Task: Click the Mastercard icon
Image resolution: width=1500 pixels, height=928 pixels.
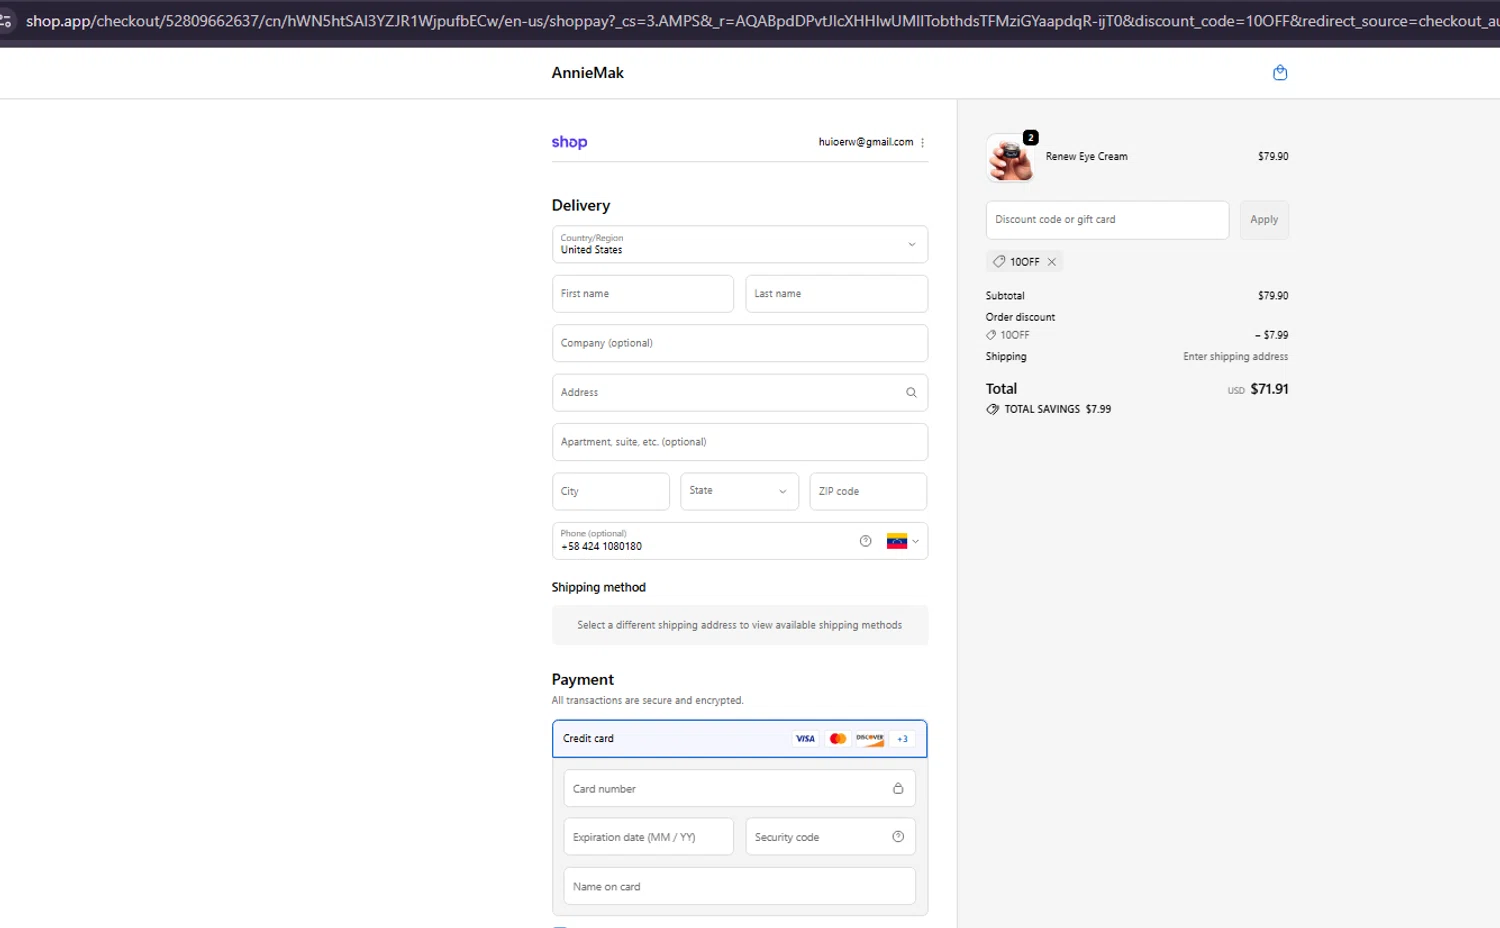Action: point(838,739)
